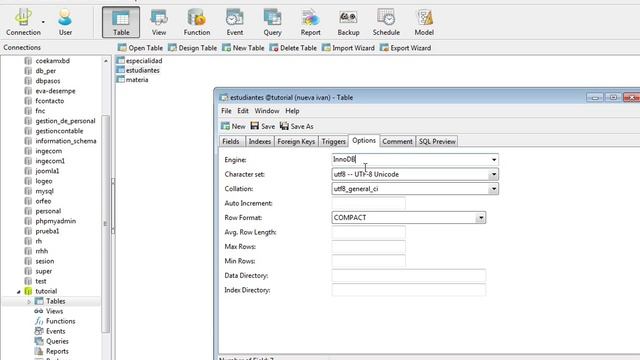Switch to View objects in toolbar
Viewport: 640px width, 360px height.
159,22
